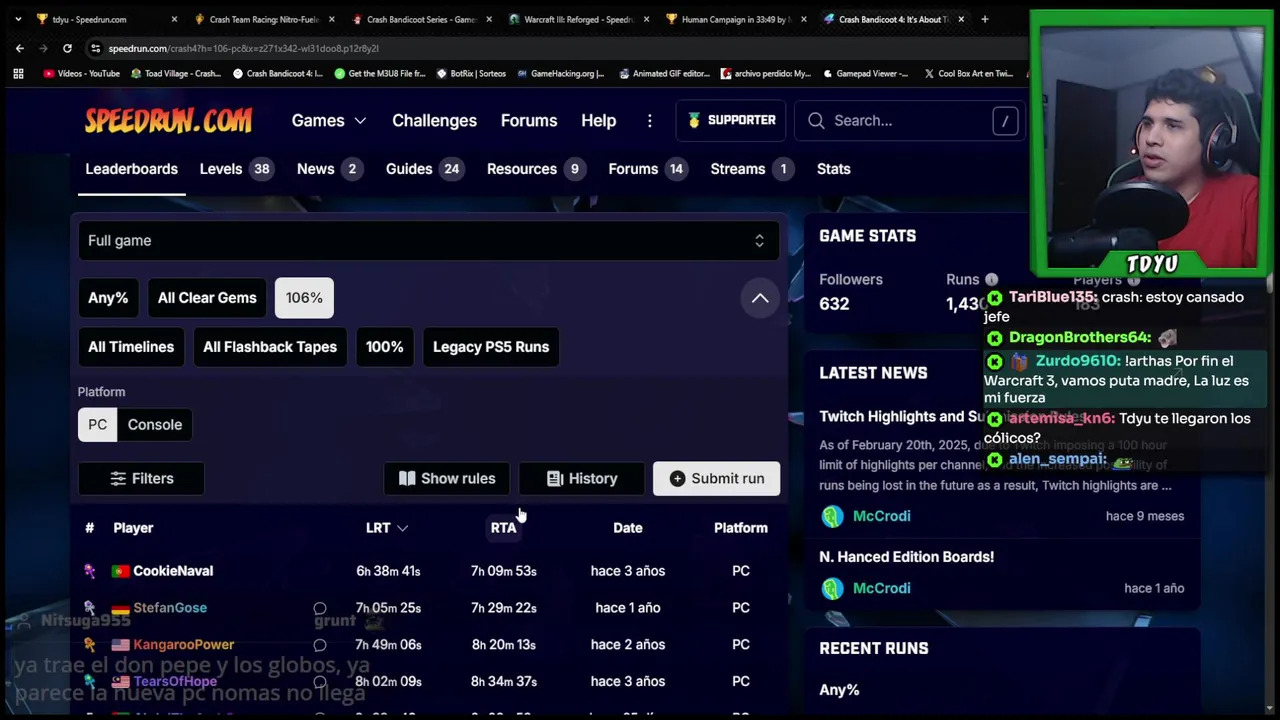Click the Submit run button
The image size is (1280, 720).
click(x=716, y=479)
